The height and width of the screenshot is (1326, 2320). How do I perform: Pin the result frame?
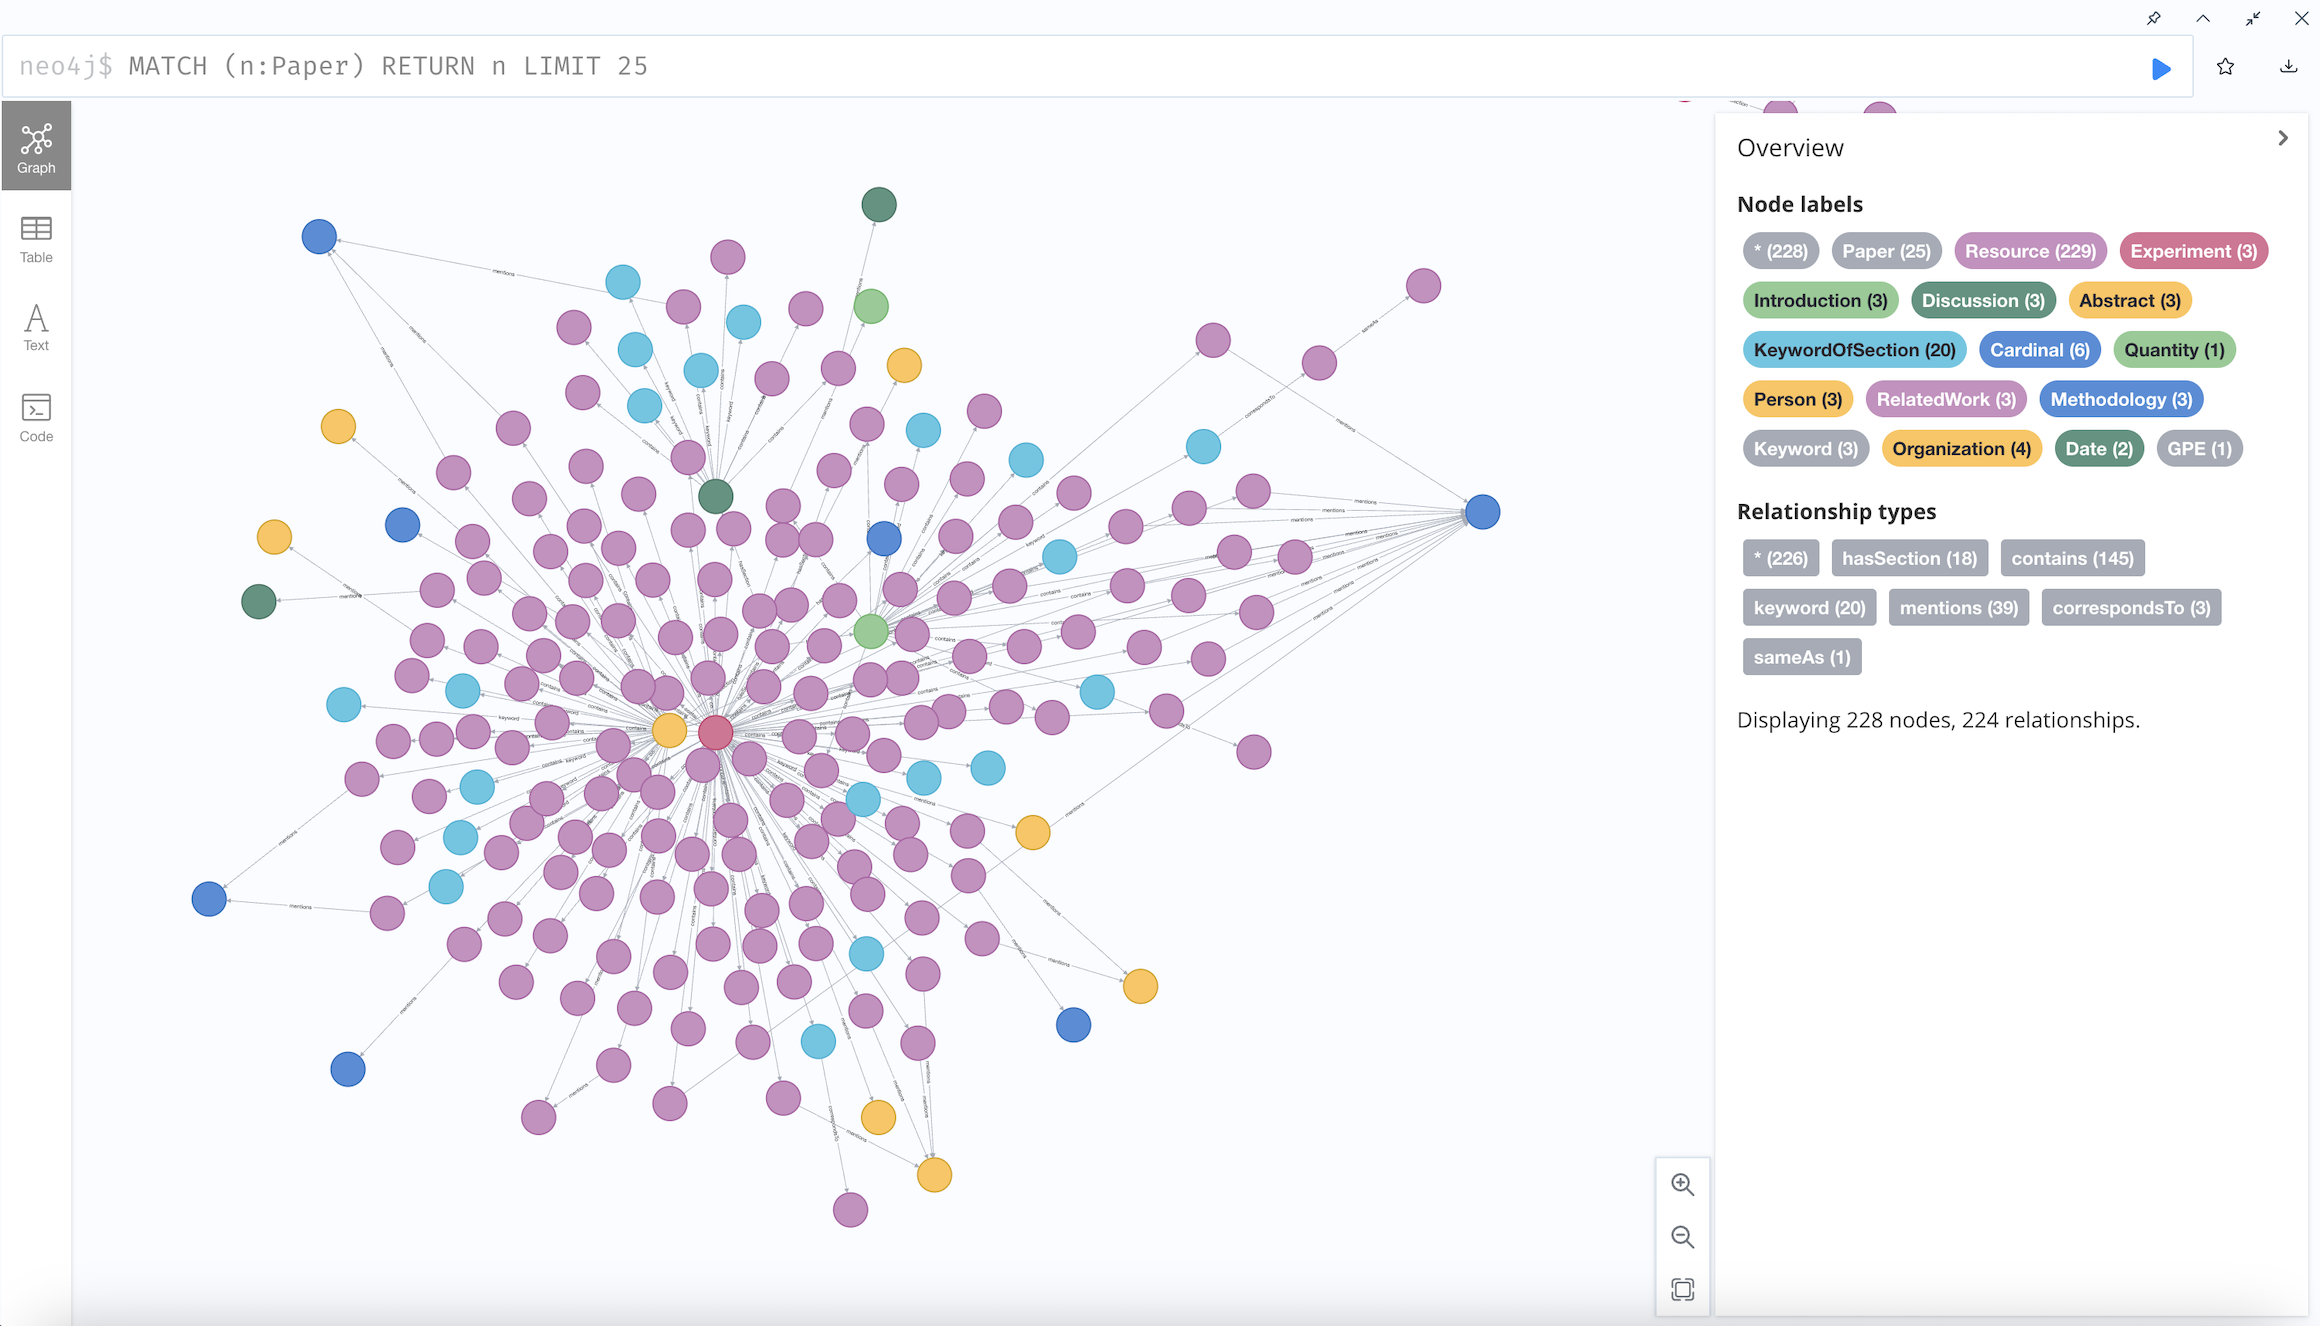click(x=2154, y=18)
